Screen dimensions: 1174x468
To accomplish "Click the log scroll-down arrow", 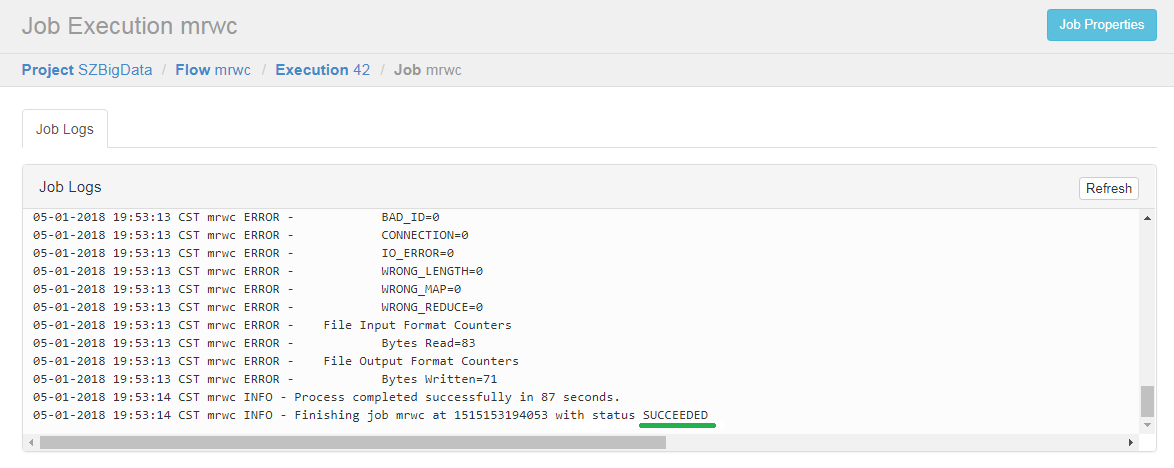I will [x=1147, y=425].
